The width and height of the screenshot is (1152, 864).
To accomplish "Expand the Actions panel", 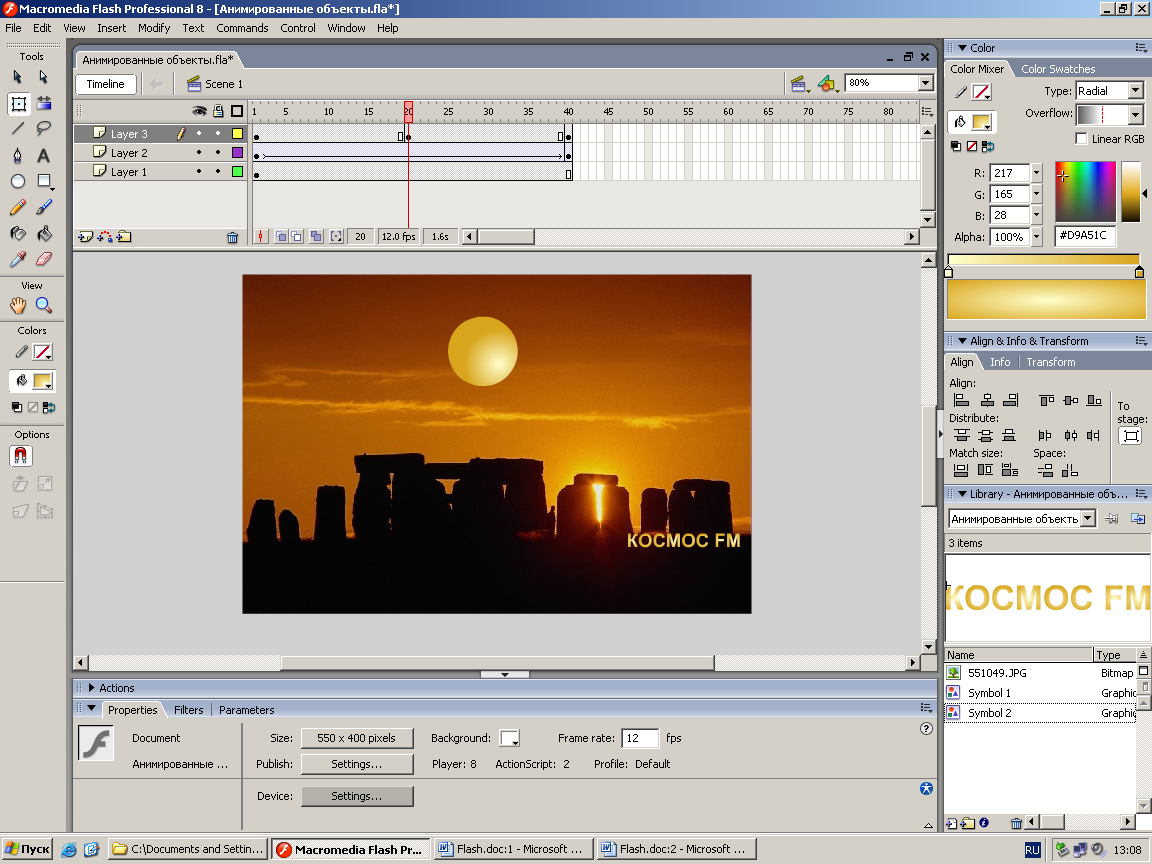I will coord(92,688).
